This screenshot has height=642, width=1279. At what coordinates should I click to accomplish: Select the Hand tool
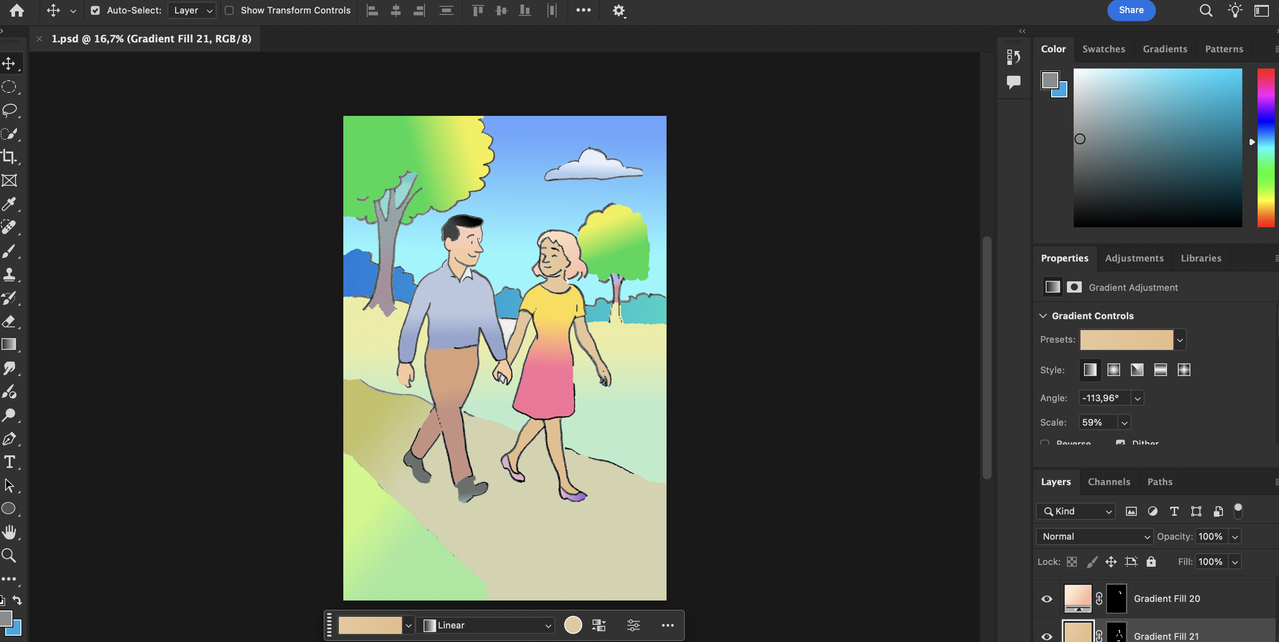(x=9, y=532)
